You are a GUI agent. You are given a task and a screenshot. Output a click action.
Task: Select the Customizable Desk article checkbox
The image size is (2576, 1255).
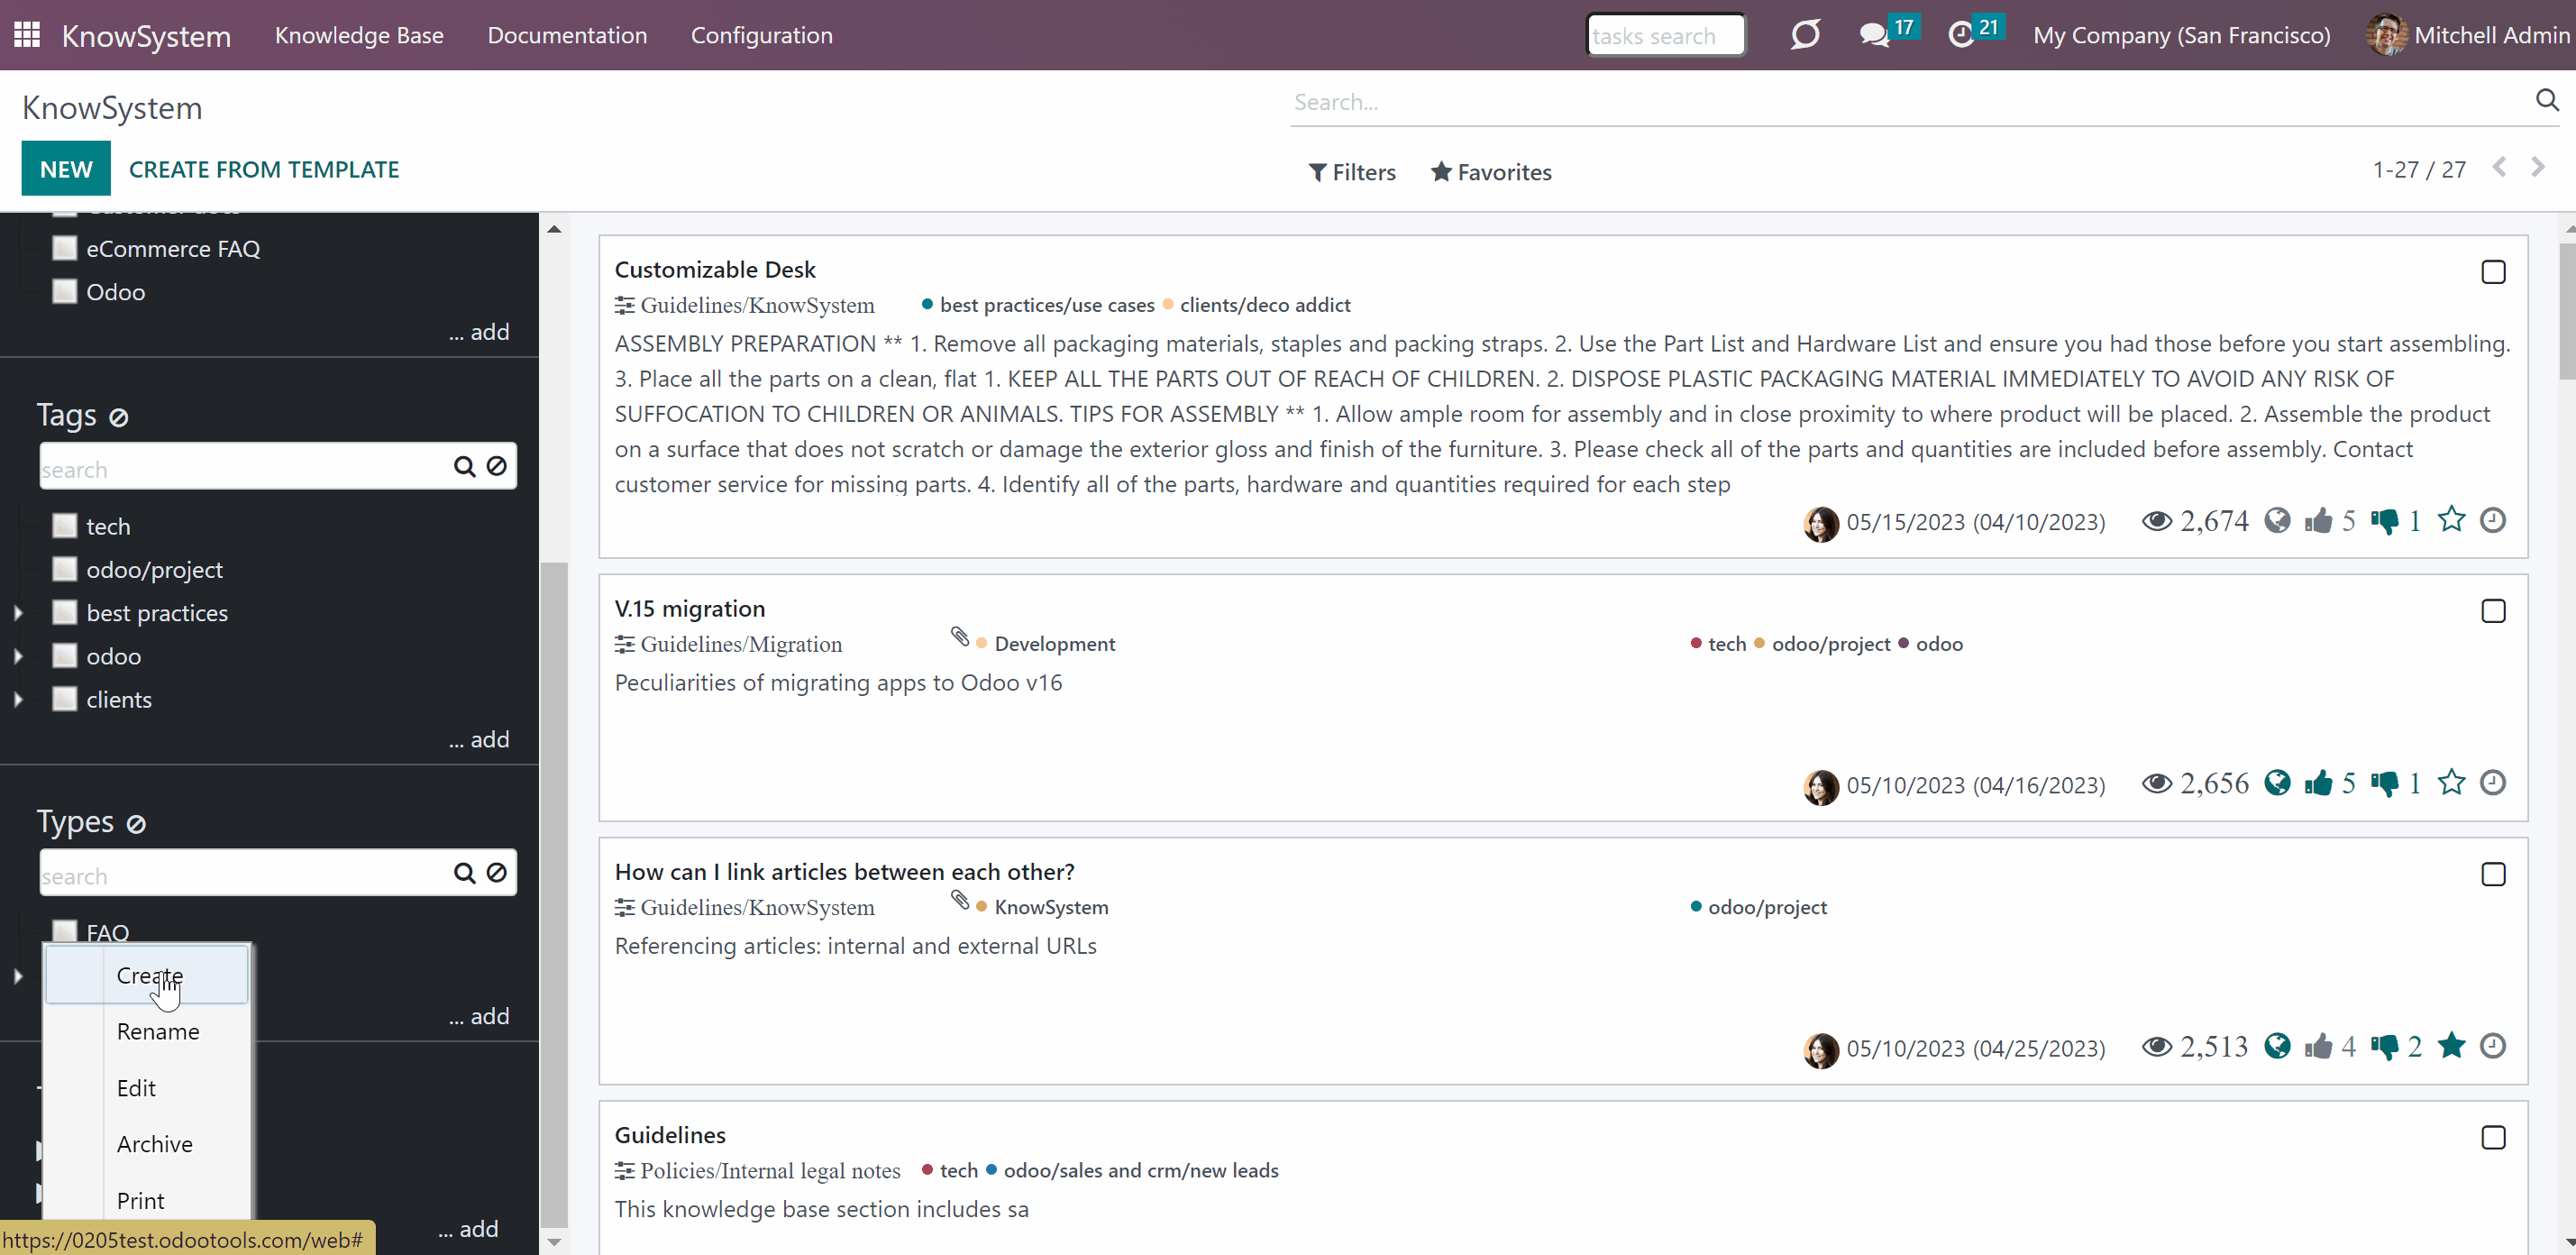pyautogui.click(x=2493, y=272)
